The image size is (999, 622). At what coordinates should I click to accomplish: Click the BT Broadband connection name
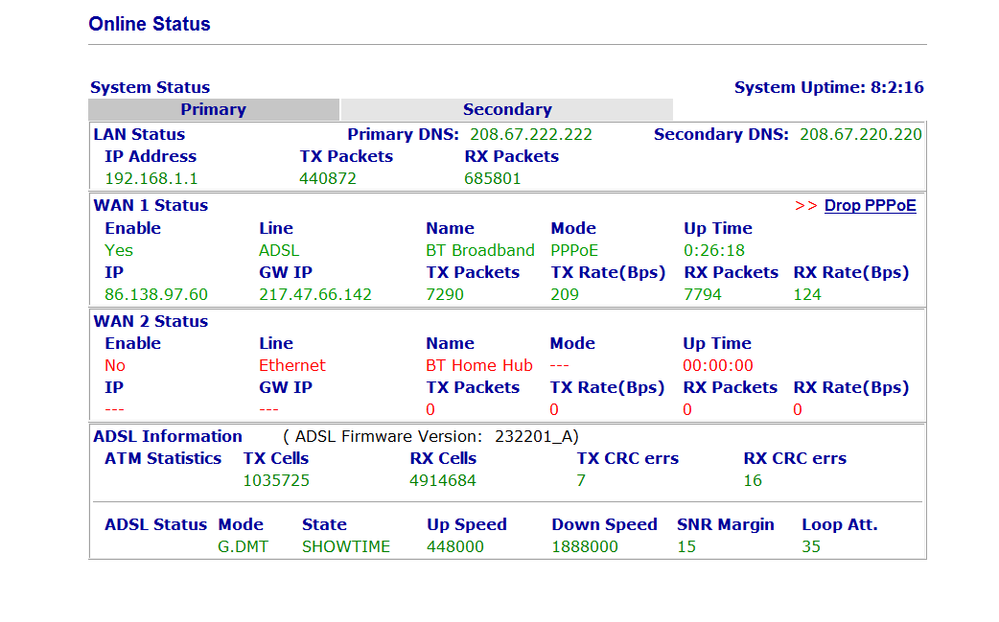(x=479, y=251)
